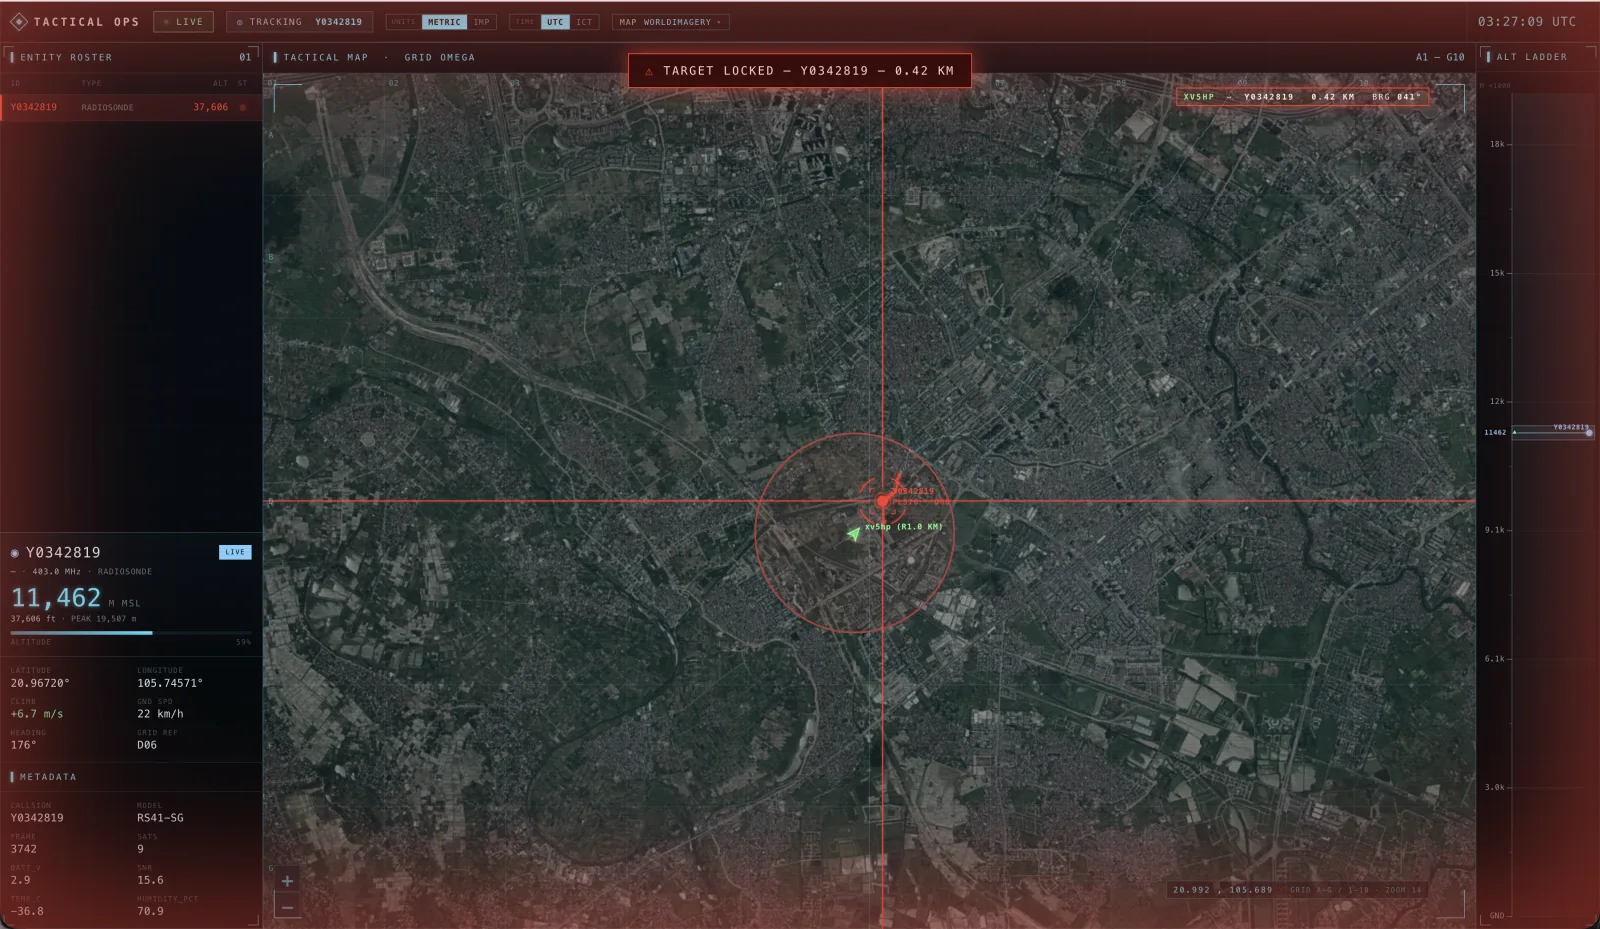Click the circle icon beside Y0342819 detail heading
The width and height of the screenshot is (1600, 929).
15,553
